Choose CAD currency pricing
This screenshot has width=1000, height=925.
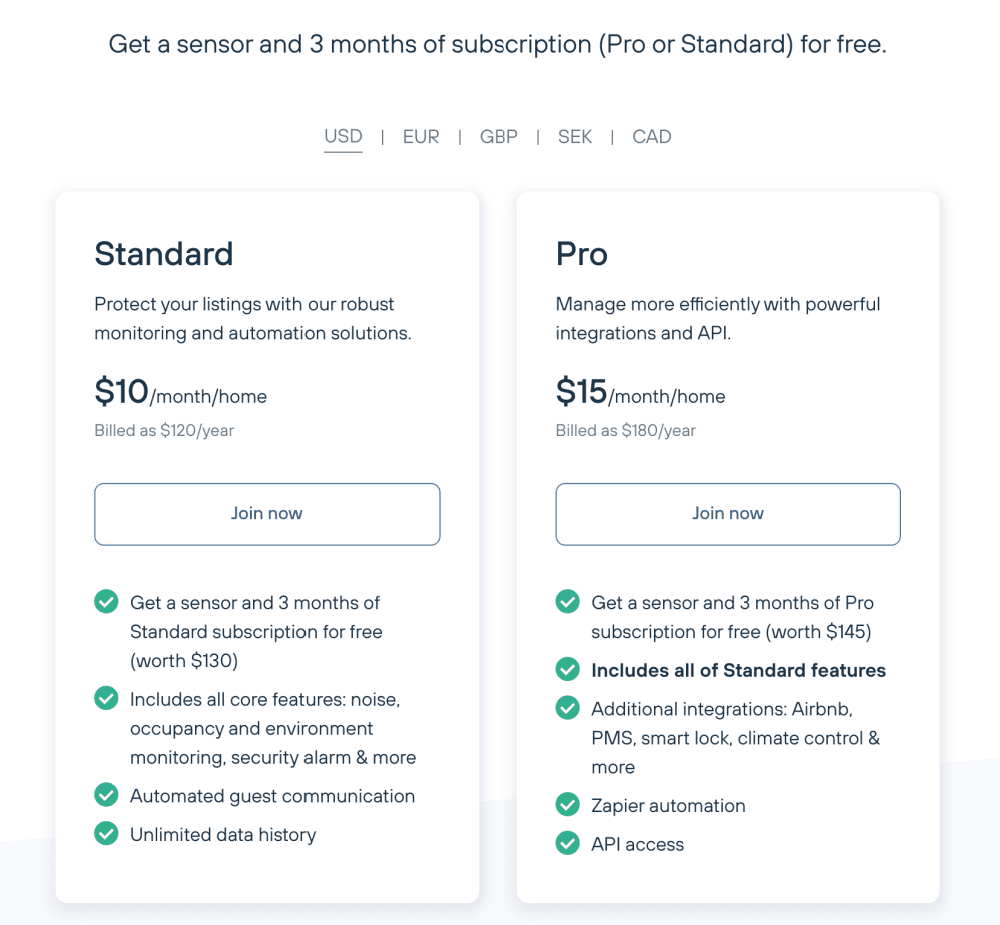tap(652, 137)
